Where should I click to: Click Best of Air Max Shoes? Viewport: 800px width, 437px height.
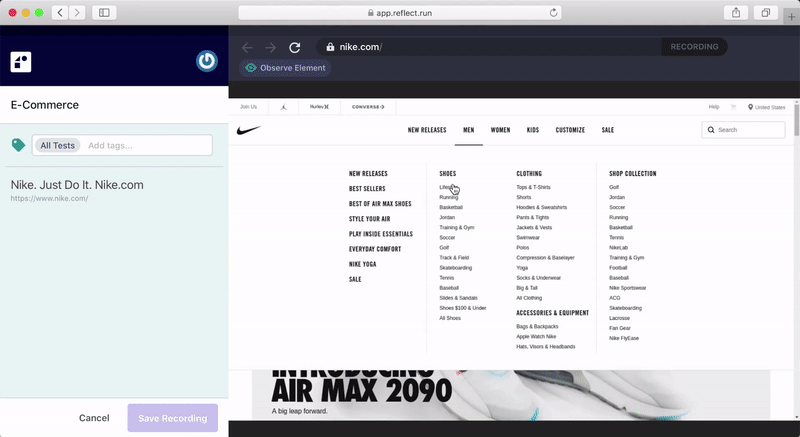coord(380,204)
